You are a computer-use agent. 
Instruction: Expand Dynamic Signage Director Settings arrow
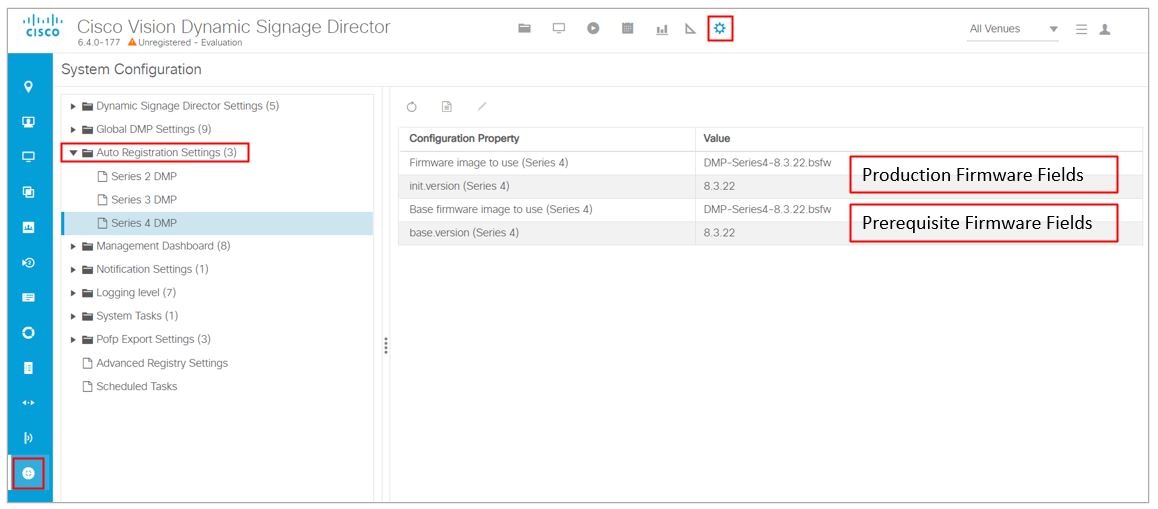coord(73,106)
